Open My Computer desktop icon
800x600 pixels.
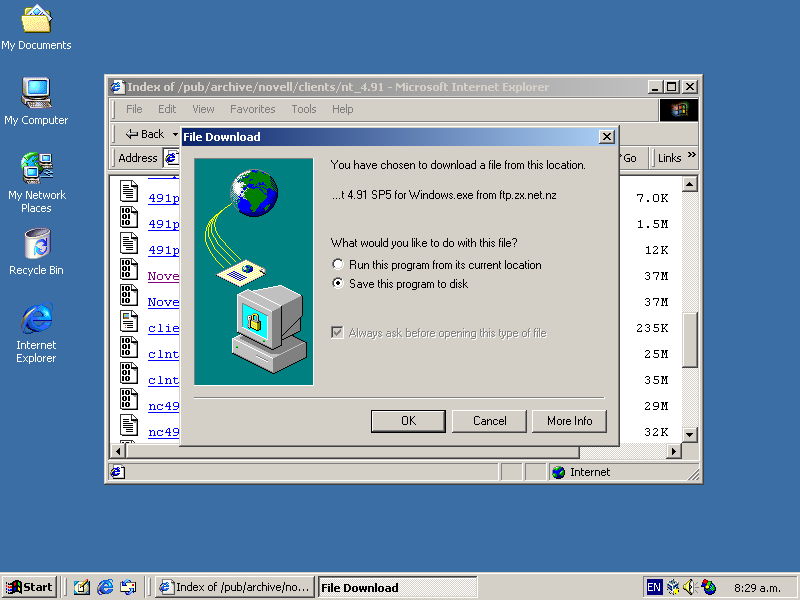36,102
